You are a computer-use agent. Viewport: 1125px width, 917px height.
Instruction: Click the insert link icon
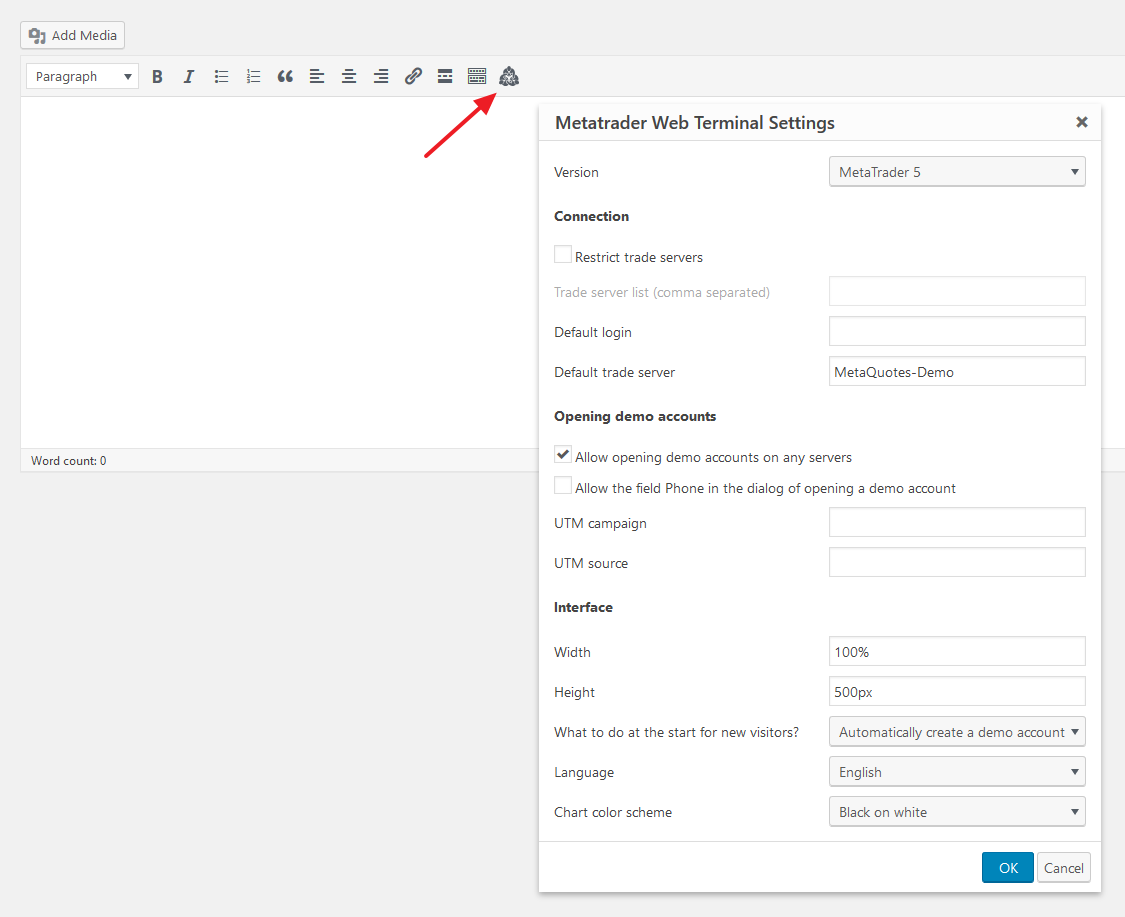pyautogui.click(x=413, y=76)
